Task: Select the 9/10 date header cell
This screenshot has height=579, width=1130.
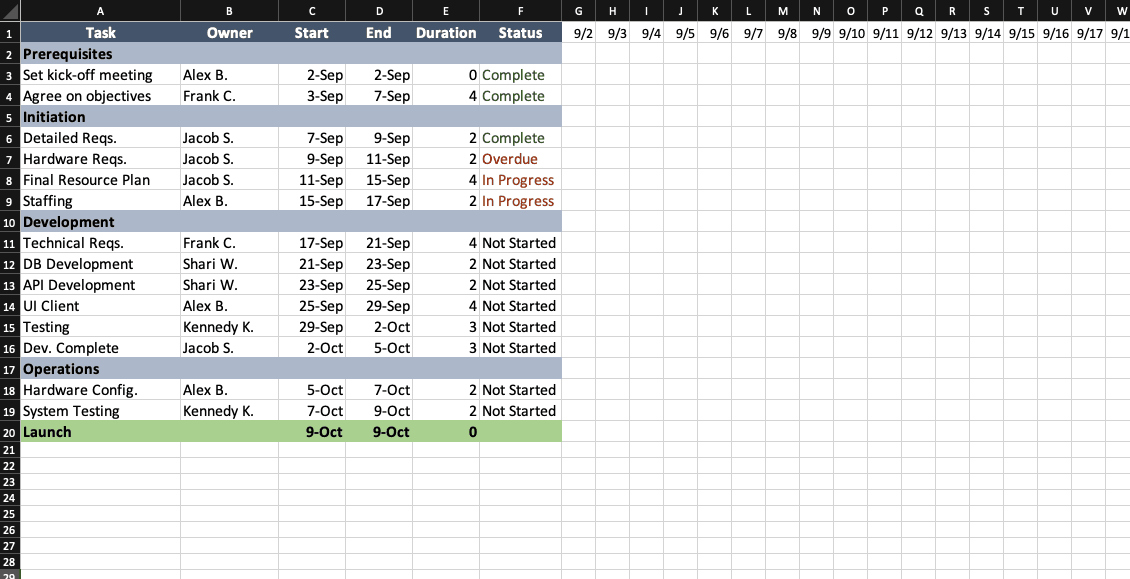Action: (852, 33)
